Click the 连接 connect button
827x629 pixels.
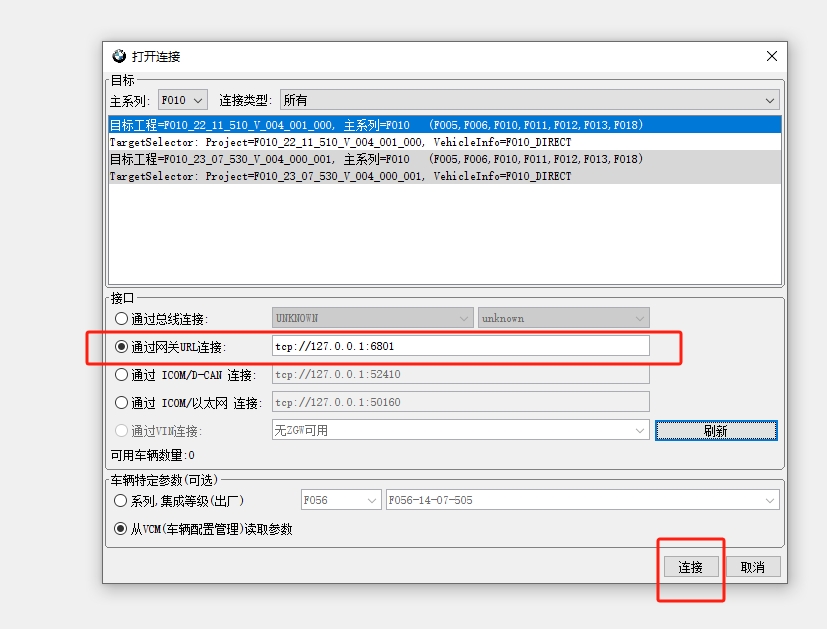[x=690, y=567]
